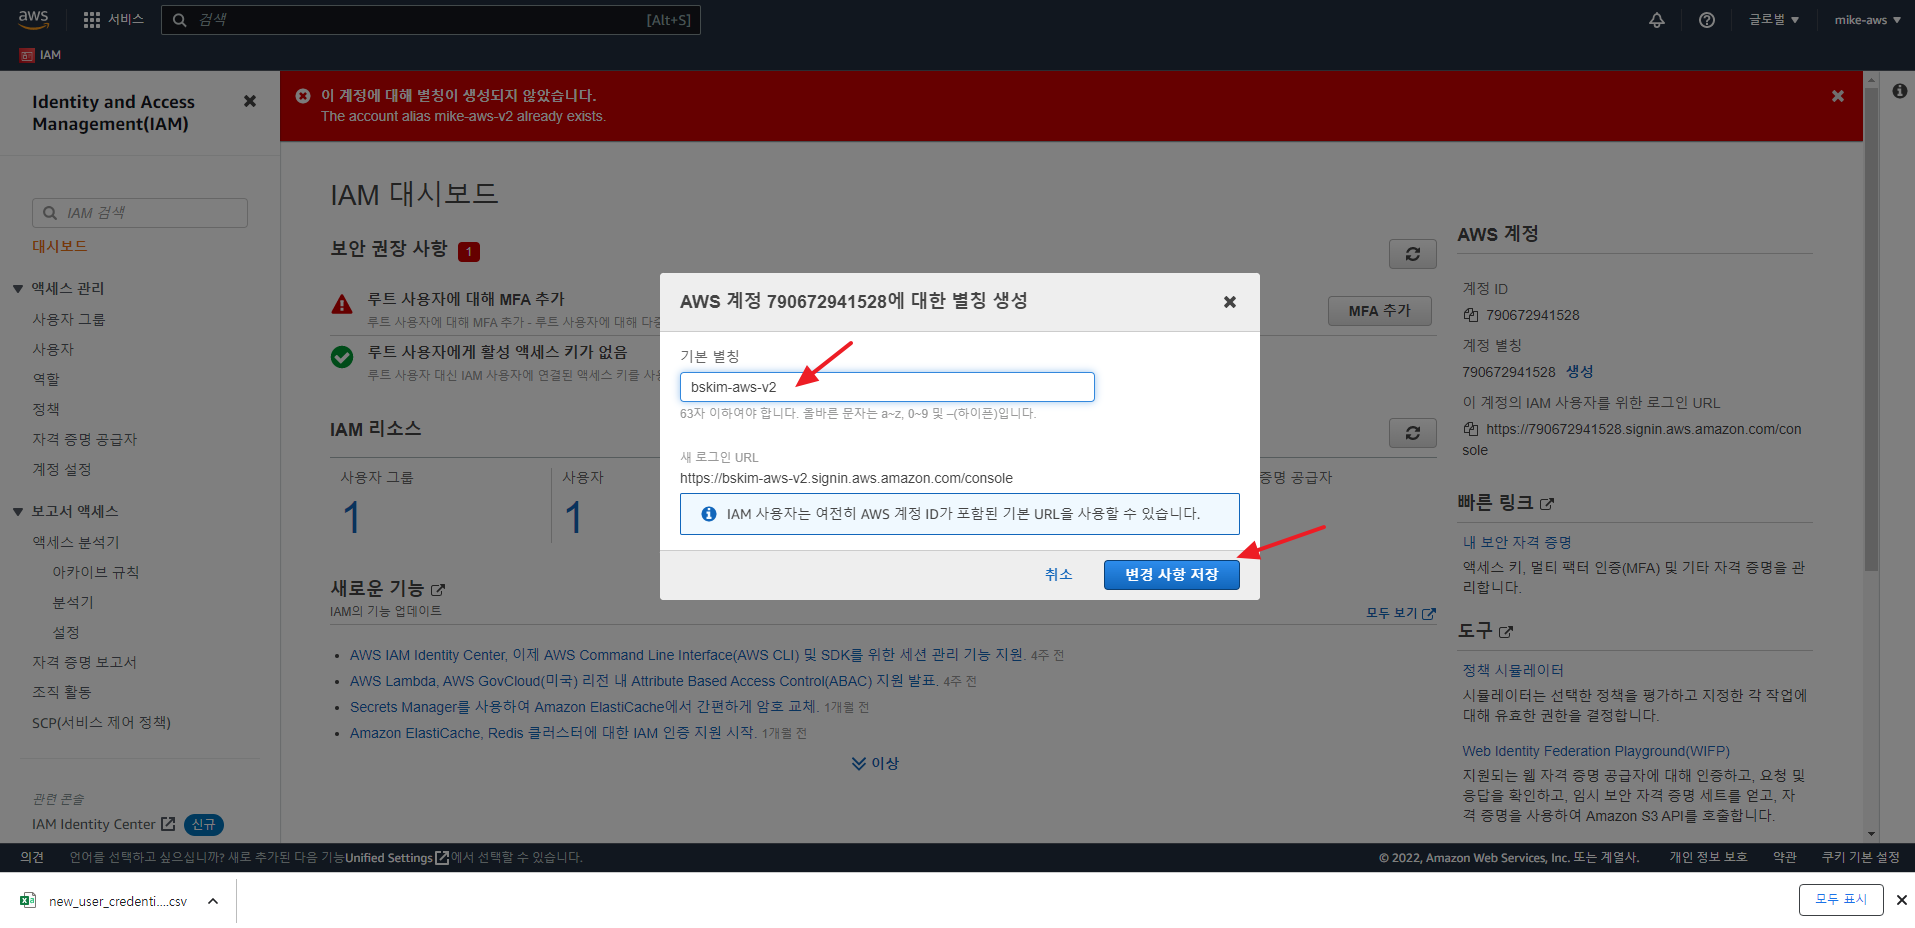Open 대시보드 in the side navigation

(60, 246)
